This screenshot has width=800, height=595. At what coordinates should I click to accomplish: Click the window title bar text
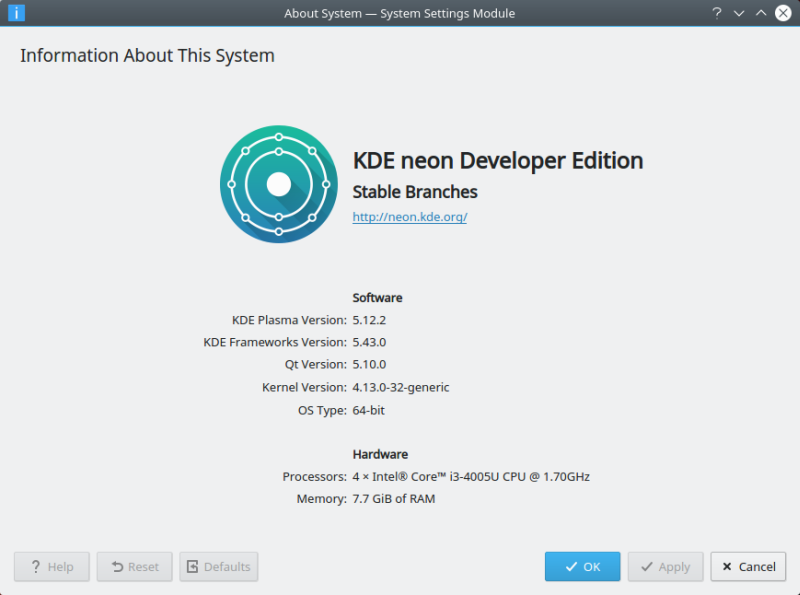pos(399,13)
